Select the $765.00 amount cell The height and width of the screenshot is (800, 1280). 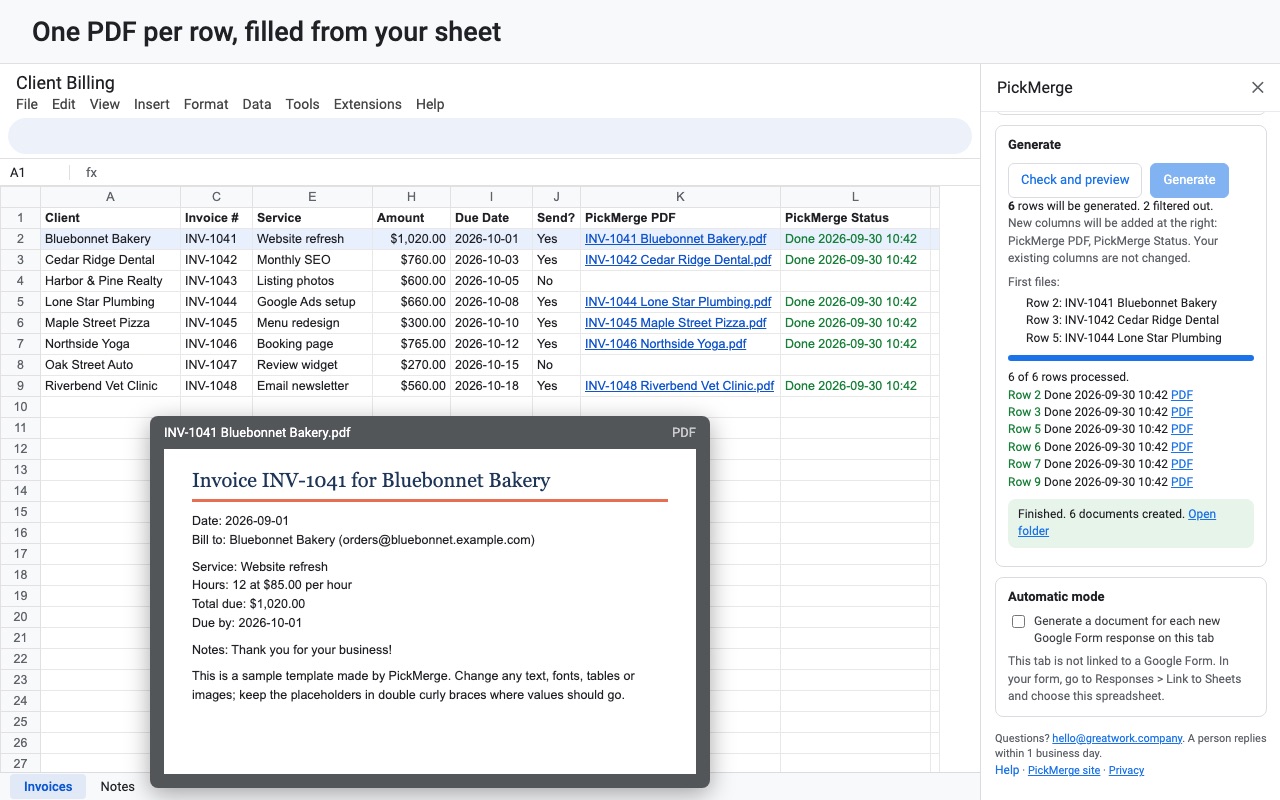[x=411, y=344]
